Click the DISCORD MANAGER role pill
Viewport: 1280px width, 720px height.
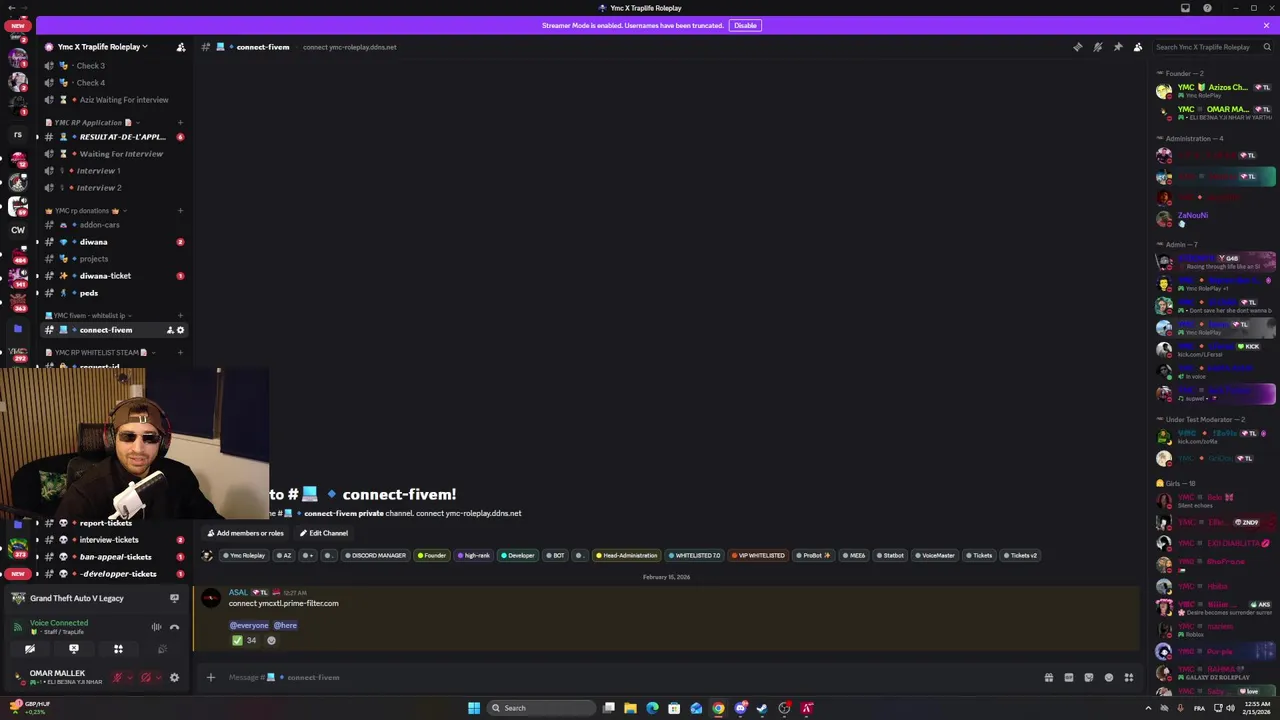pos(375,555)
